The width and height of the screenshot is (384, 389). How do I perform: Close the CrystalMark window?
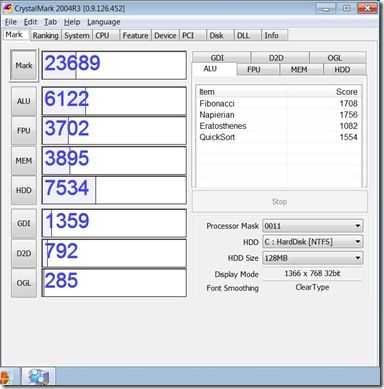[x=367, y=8]
